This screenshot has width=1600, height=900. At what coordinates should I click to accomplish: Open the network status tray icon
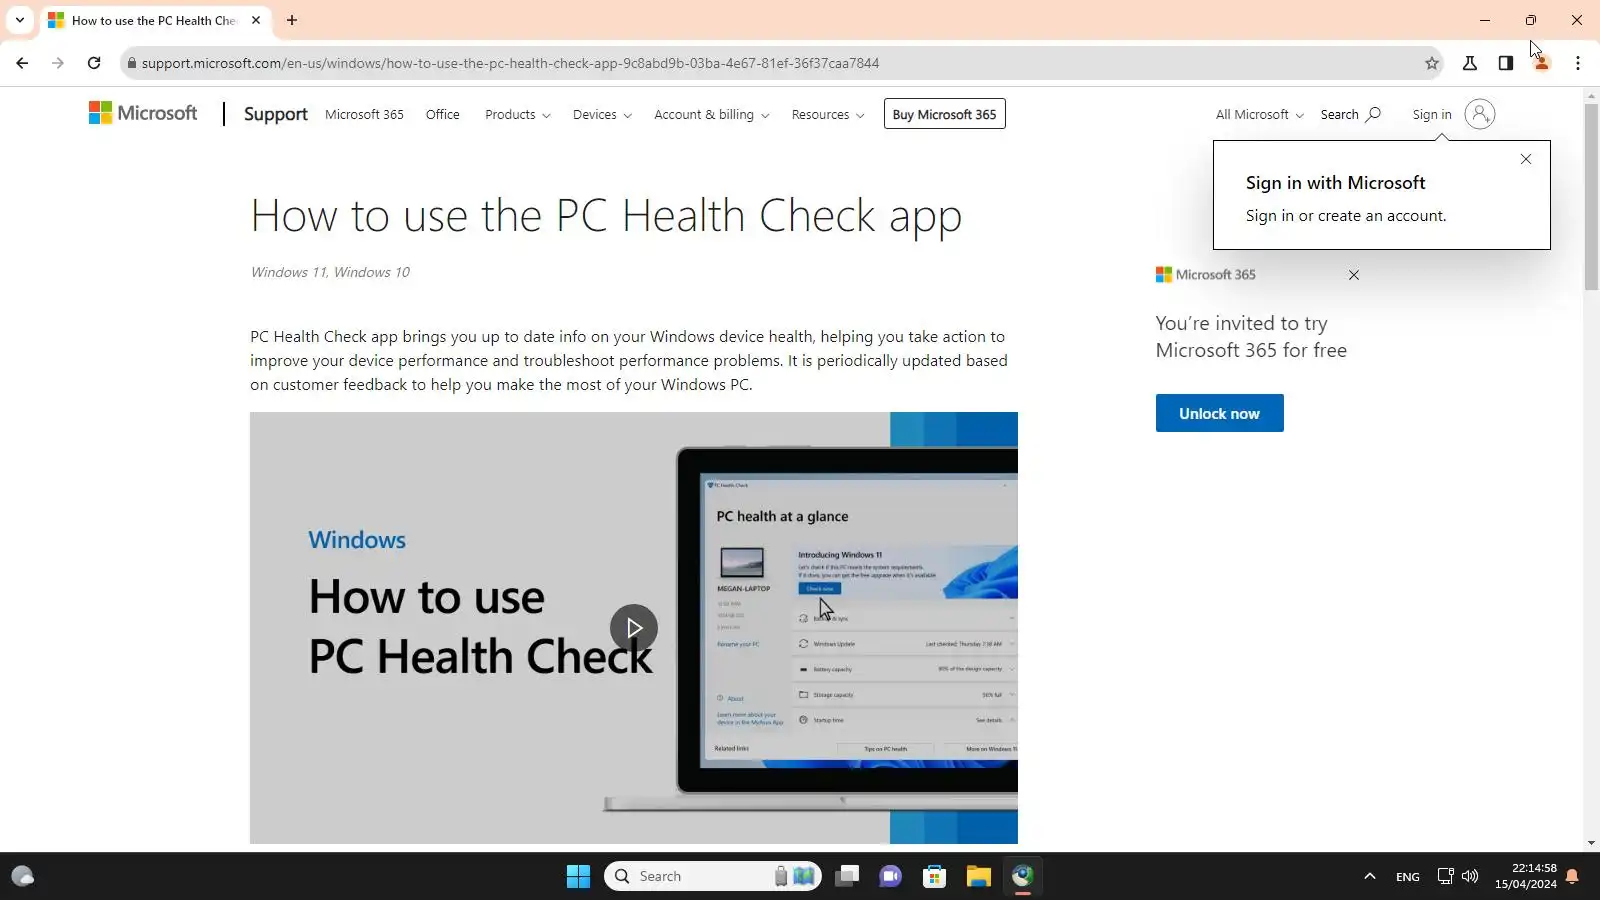coord(1446,876)
